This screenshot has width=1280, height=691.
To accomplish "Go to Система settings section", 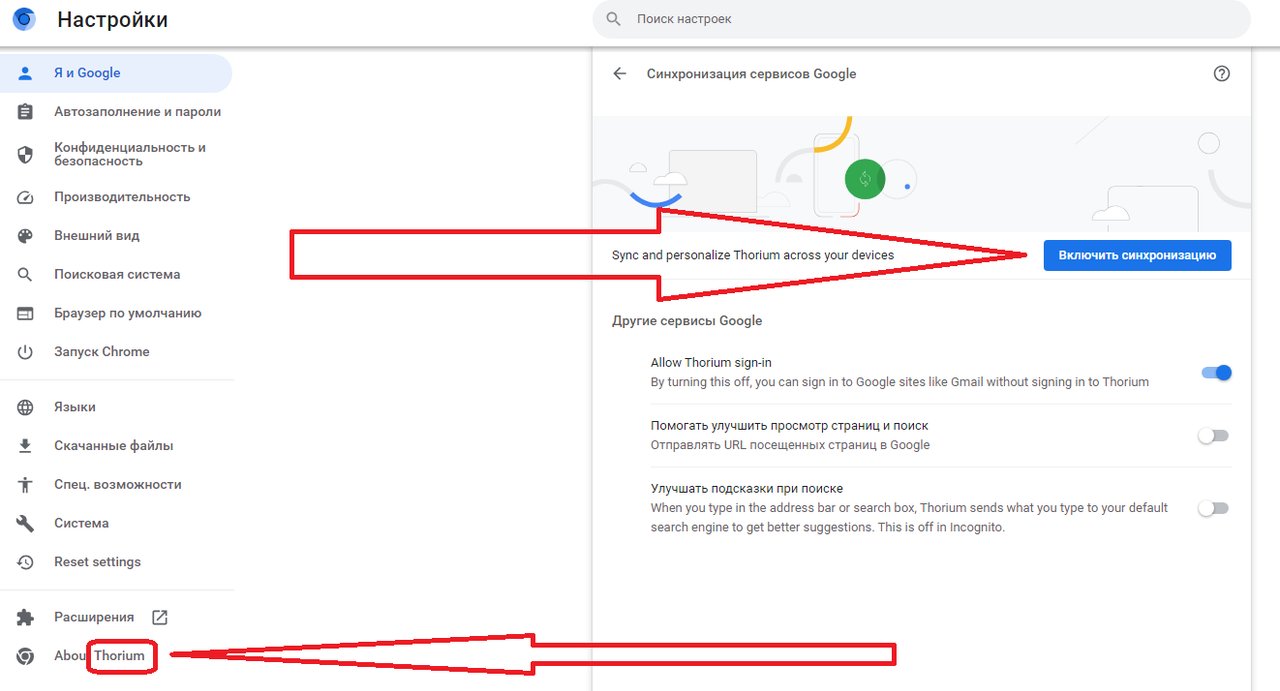I will pyautogui.click(x=116, y=523).
